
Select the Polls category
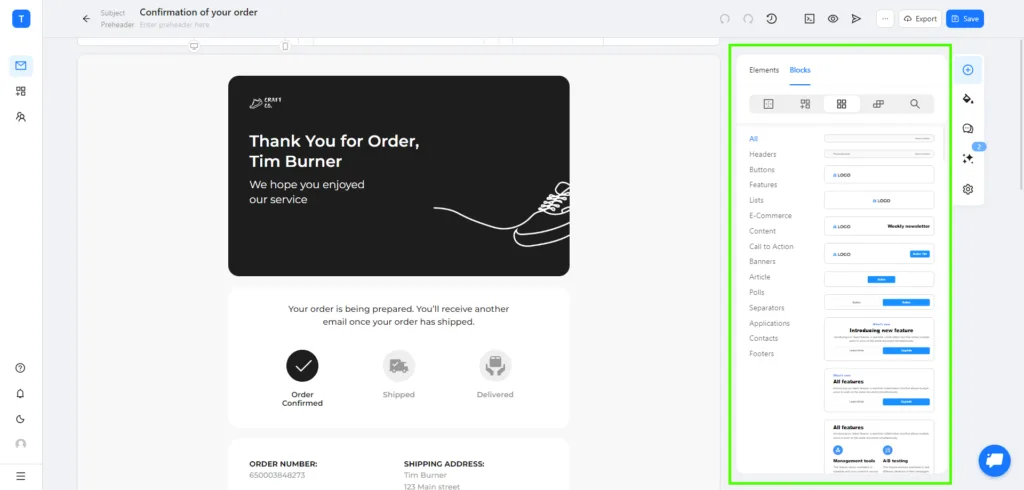pos(757,292)
